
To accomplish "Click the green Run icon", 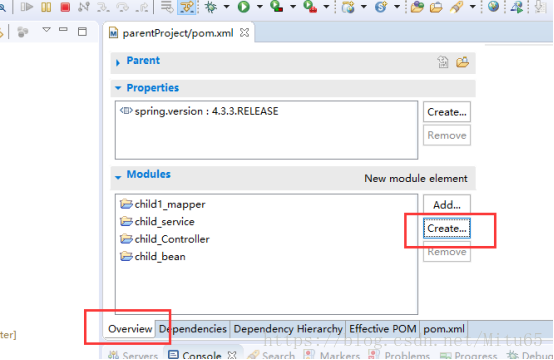I will point(243,7).
